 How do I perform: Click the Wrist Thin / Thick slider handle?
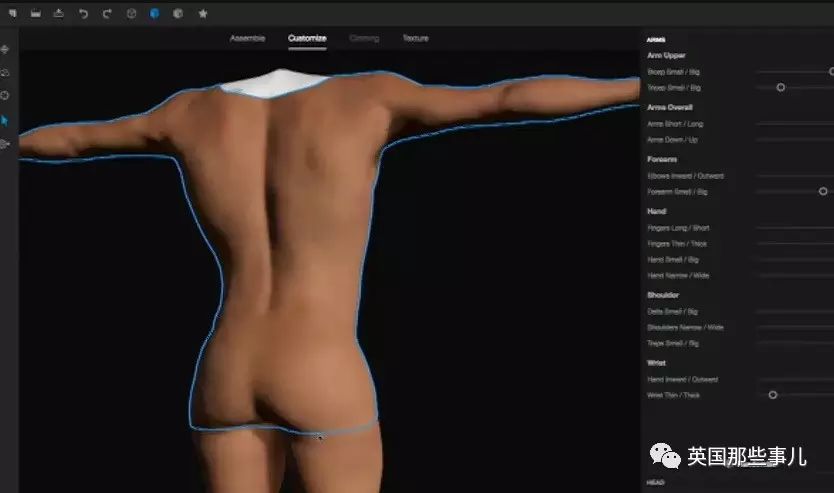point(773,395)
